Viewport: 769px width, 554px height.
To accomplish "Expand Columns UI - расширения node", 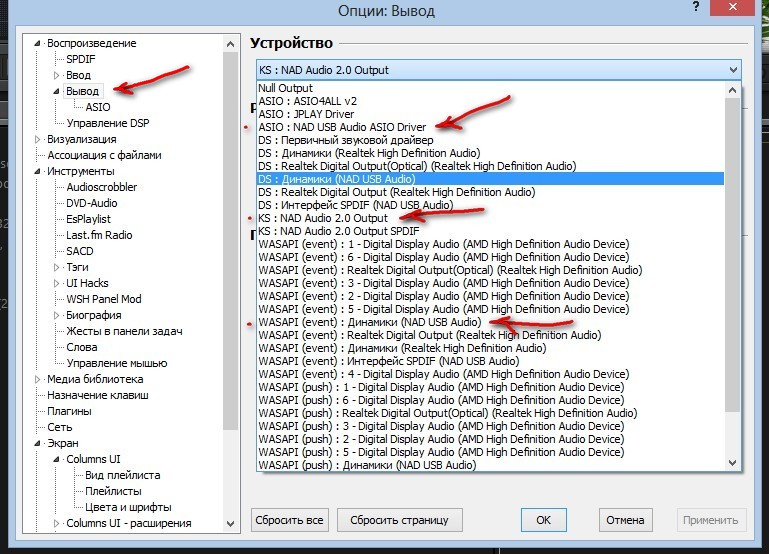I will 56,523.
